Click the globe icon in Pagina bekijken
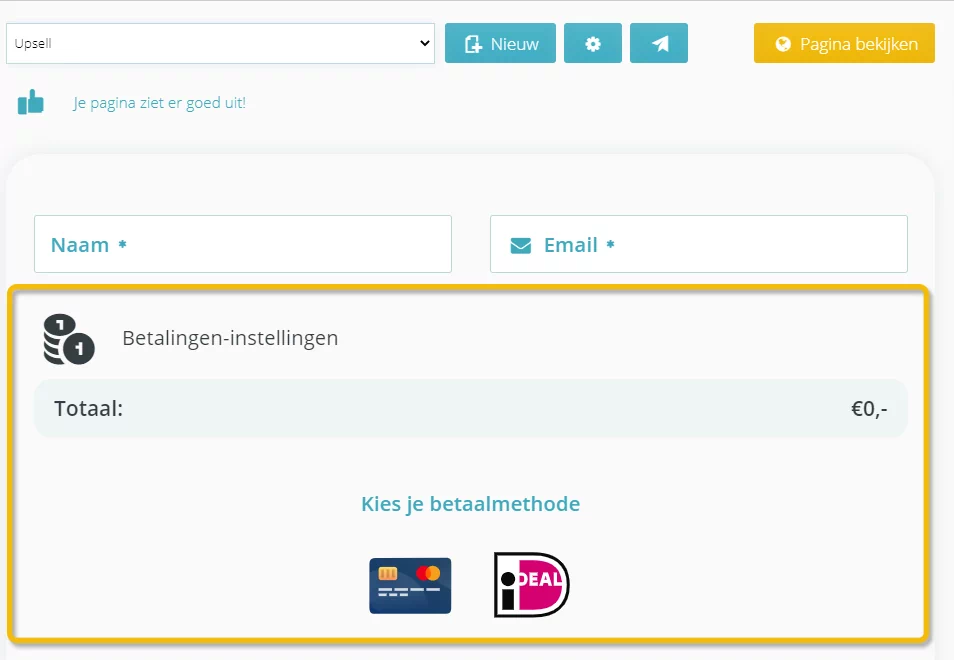Screen dimensions: 954x660 coord(783,44)
